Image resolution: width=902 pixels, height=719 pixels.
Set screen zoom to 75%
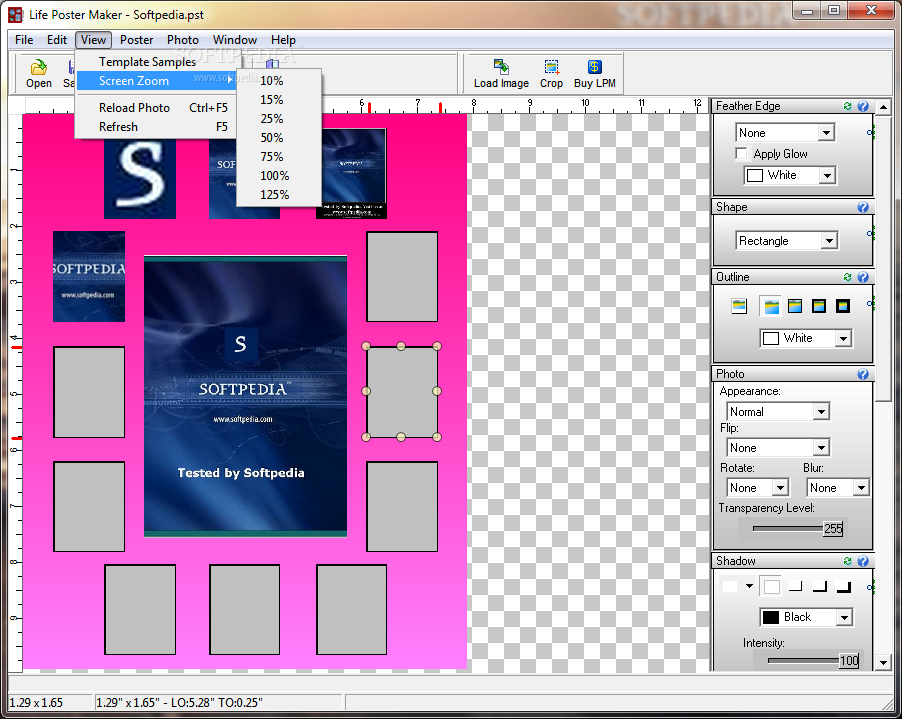(x=278, y=156)
